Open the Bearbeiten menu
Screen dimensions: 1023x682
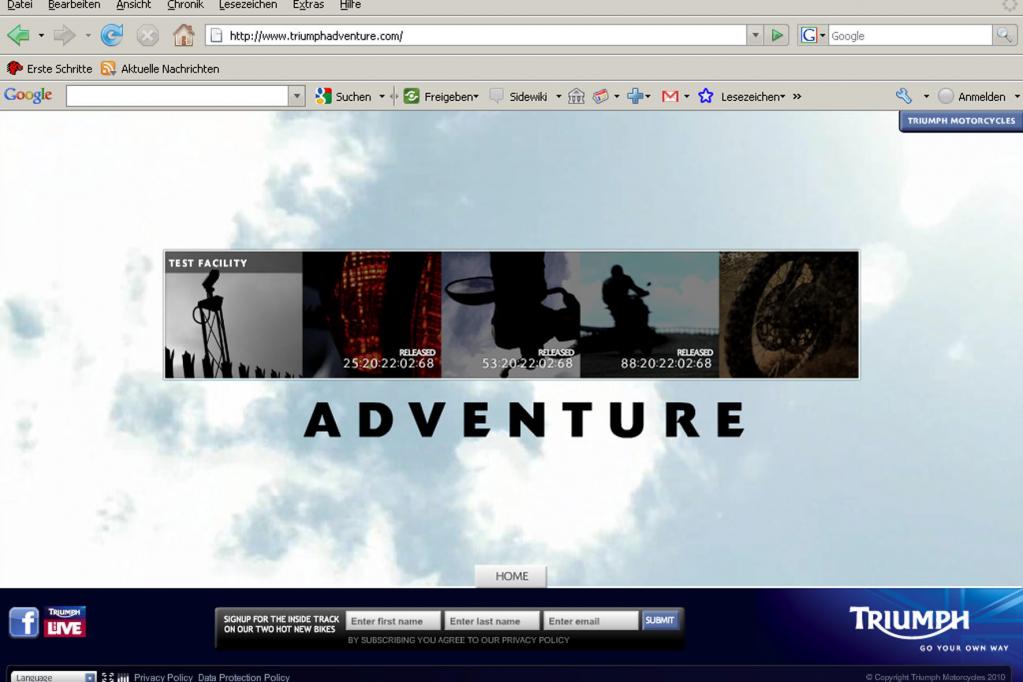74,5
